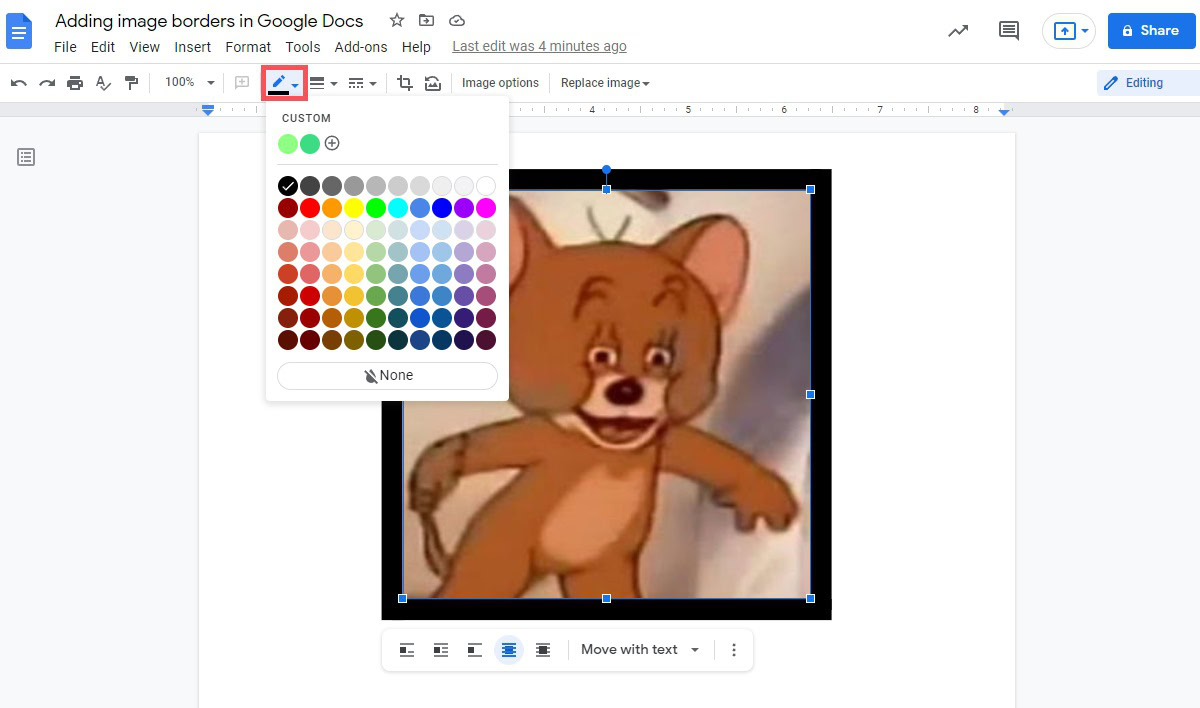Select the Paint format roller icon
The height and width of the screenshot is (708, 1200).
pos(131,83)
